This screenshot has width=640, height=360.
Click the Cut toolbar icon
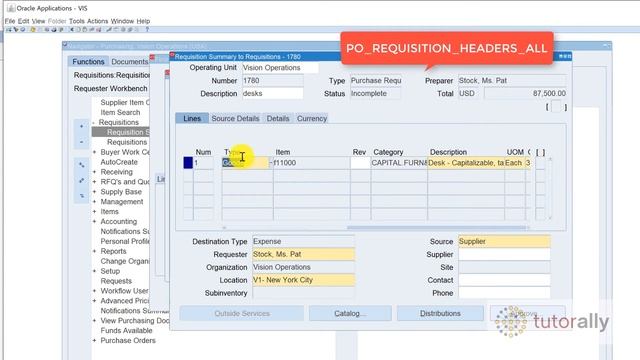(x=72, y=29)
